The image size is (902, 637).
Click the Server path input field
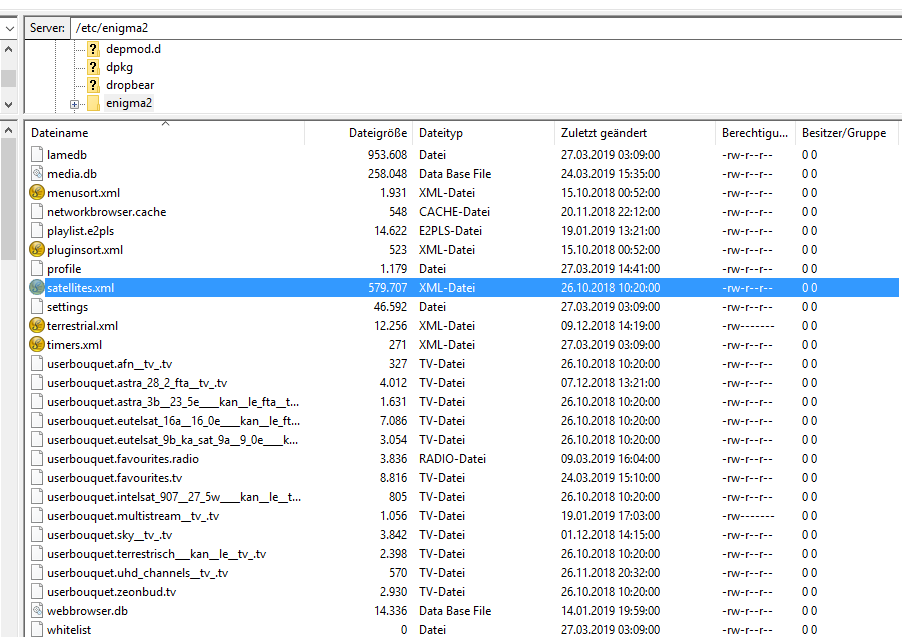[x=486, y=28]
